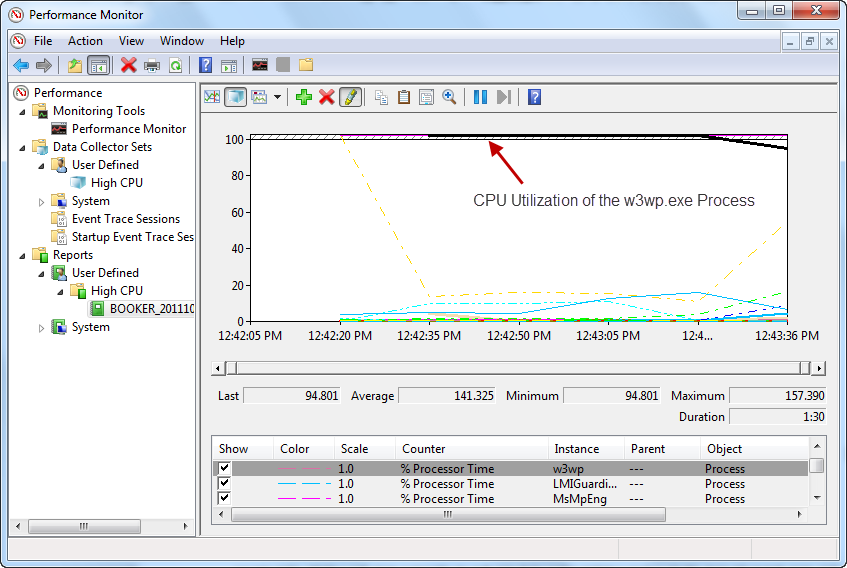Click the Paste Counter List clipboard icon
Image resolution: width=847 pixels, height=568 pixels.
pyautogui.click(x=404, y=97)
